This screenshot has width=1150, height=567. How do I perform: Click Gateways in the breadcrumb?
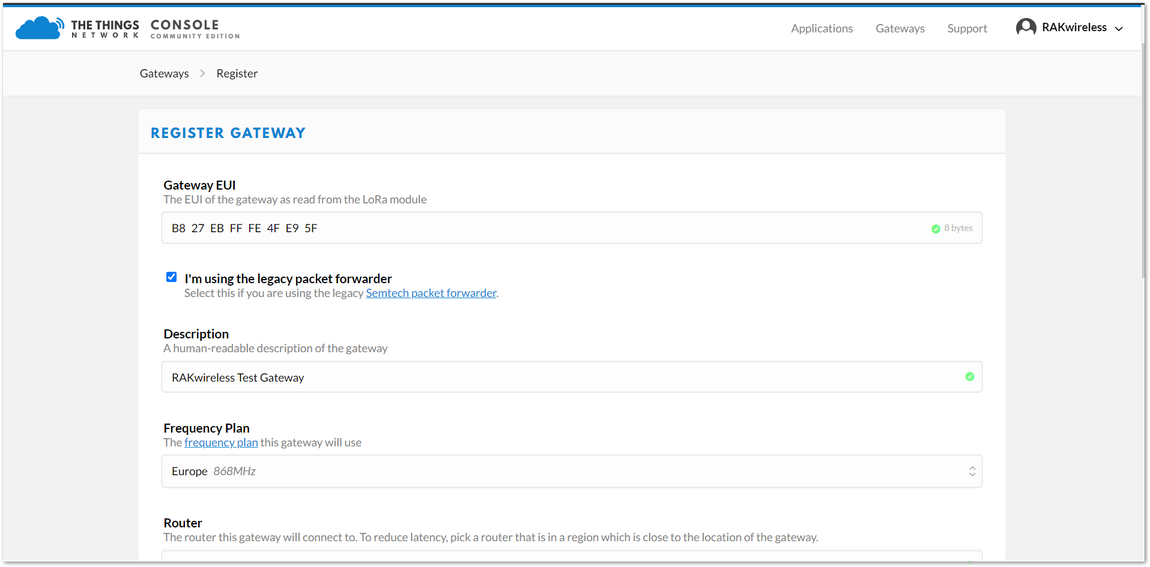click(164, 73)
